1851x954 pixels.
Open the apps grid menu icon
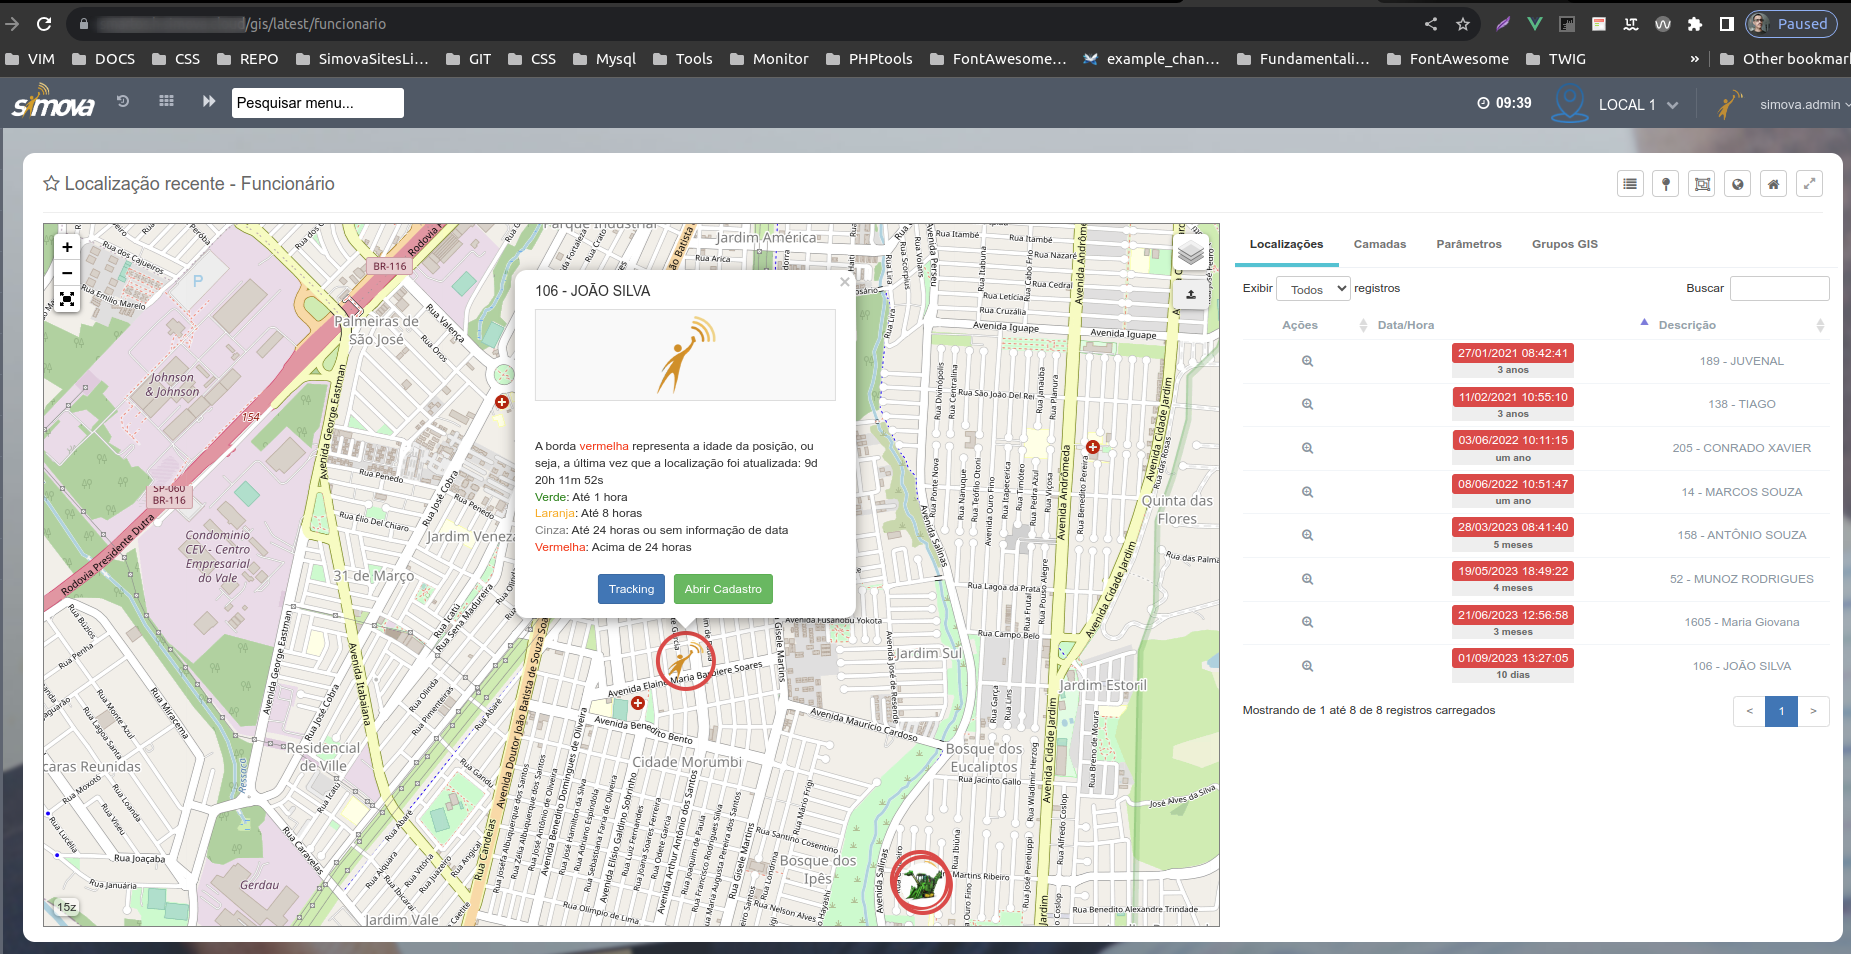[x=166, y=101]
